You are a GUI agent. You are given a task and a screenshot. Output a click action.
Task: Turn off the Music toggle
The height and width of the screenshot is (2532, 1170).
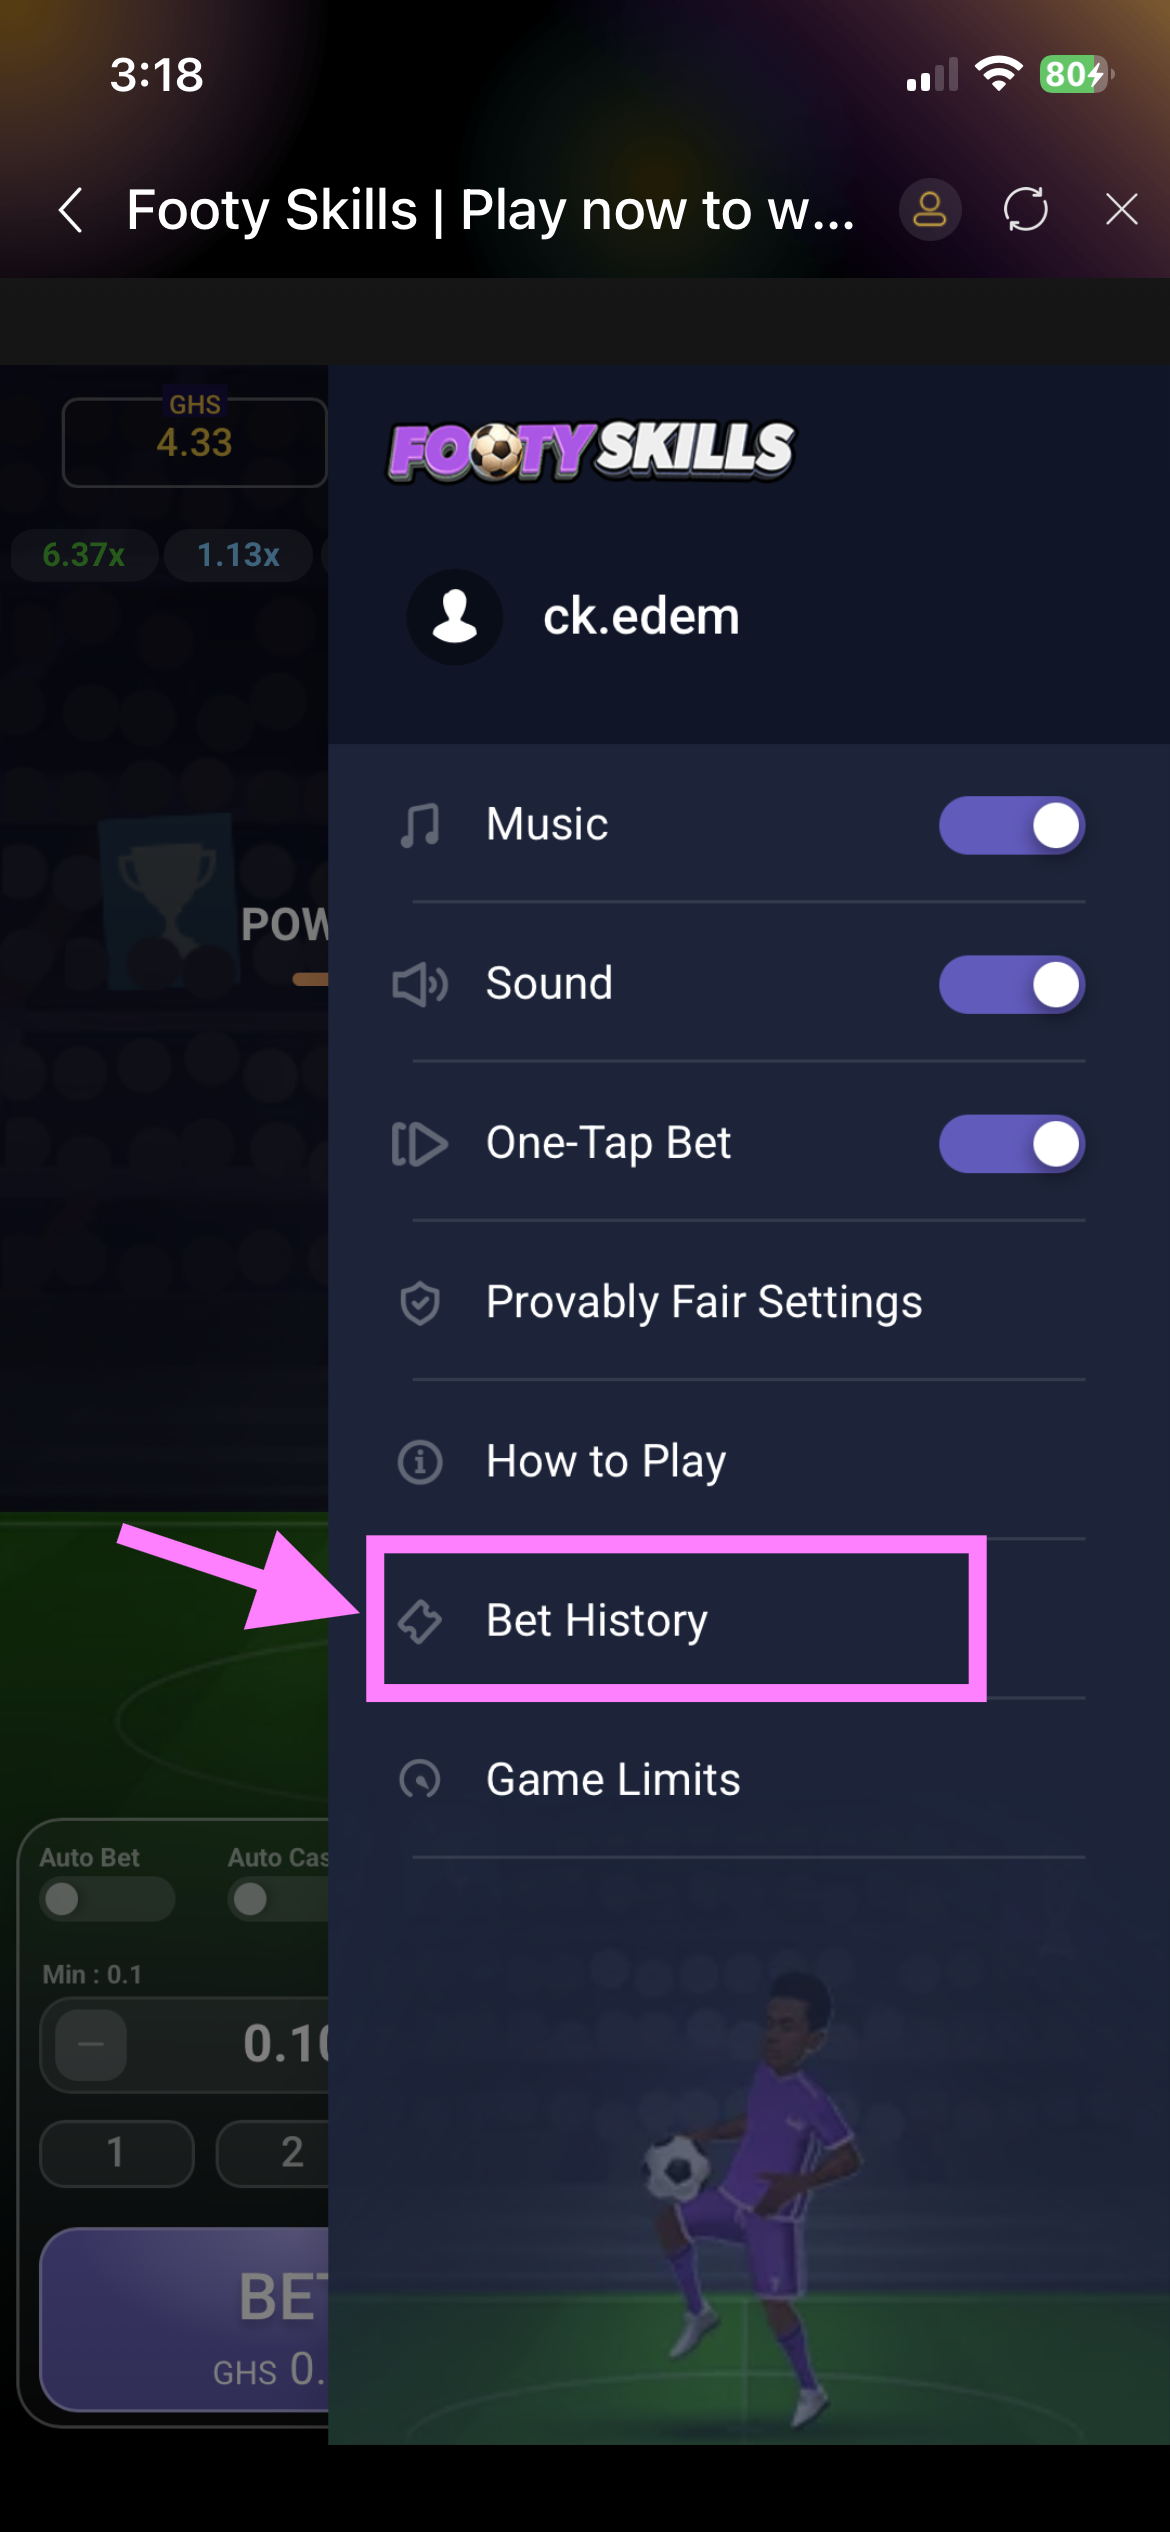[1011, 826]
